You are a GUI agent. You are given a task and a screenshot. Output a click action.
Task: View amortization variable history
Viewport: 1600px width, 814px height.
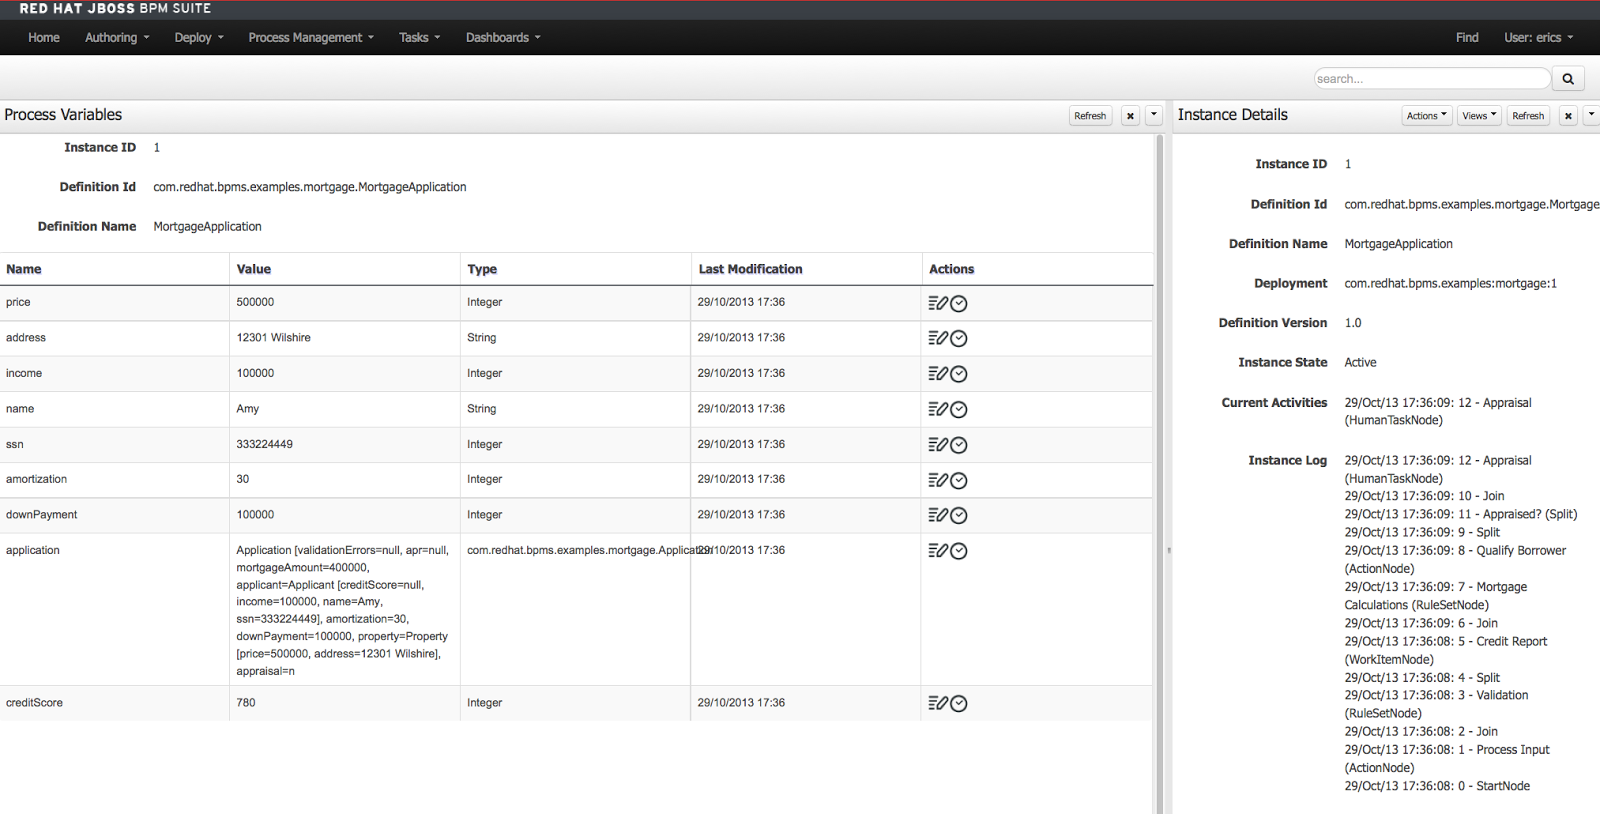coord(959,480)
